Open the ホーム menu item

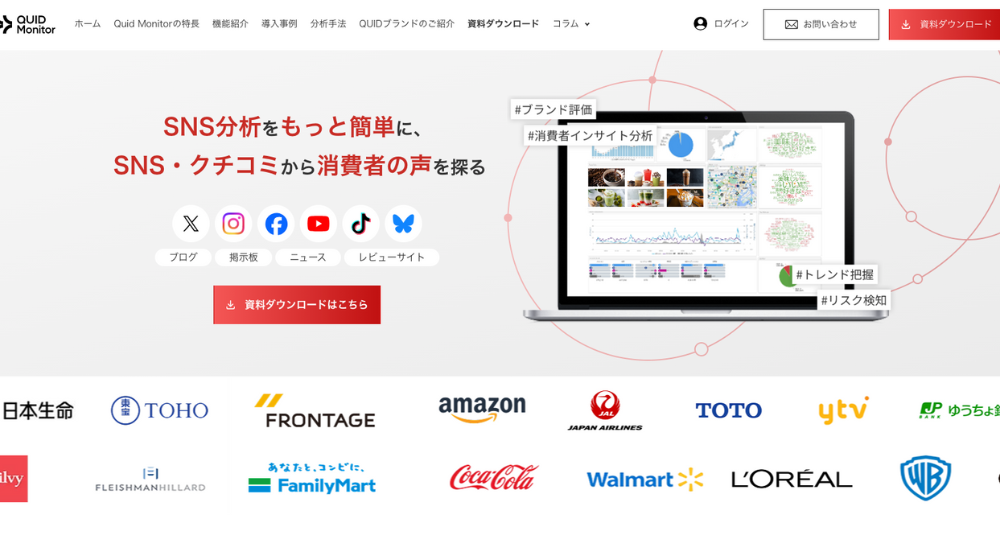87,24
